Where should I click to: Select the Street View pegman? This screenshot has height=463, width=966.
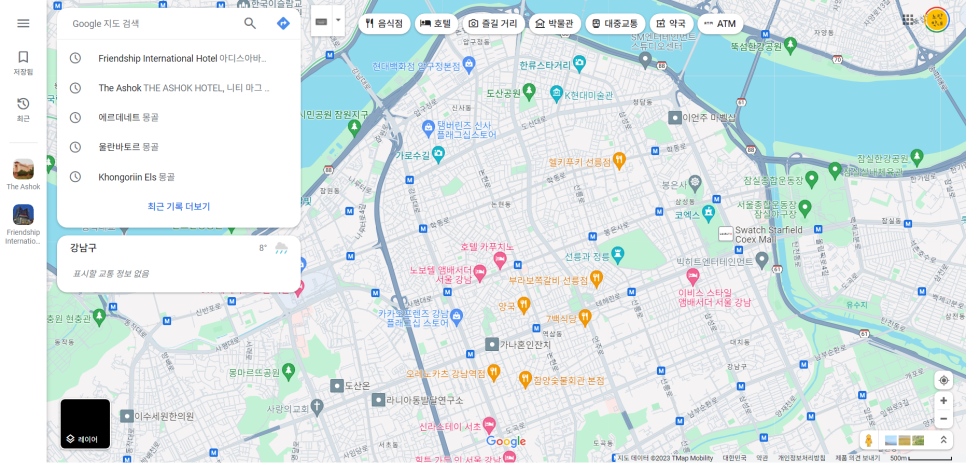pos(869,440)
